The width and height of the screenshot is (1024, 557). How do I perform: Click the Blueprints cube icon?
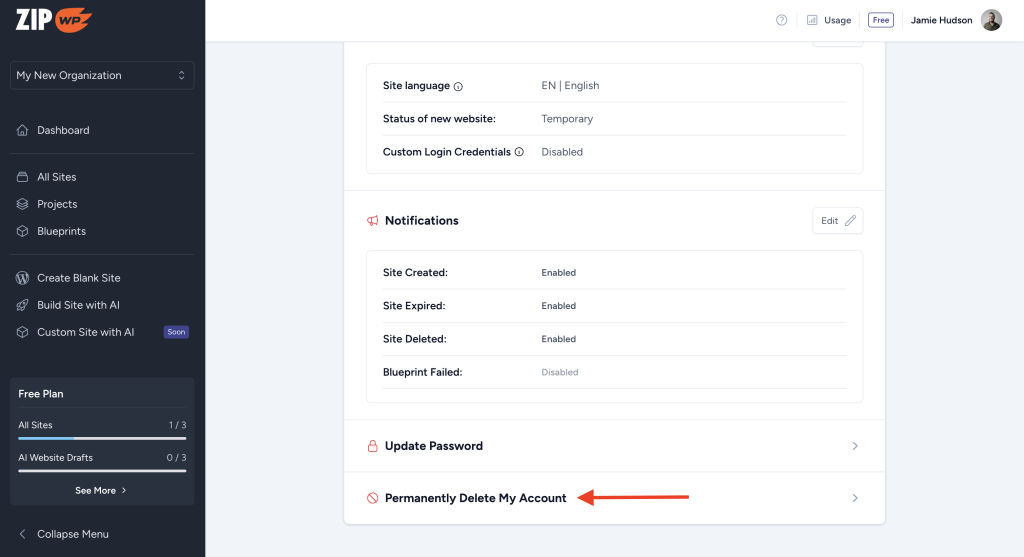[x=23, y=231]
